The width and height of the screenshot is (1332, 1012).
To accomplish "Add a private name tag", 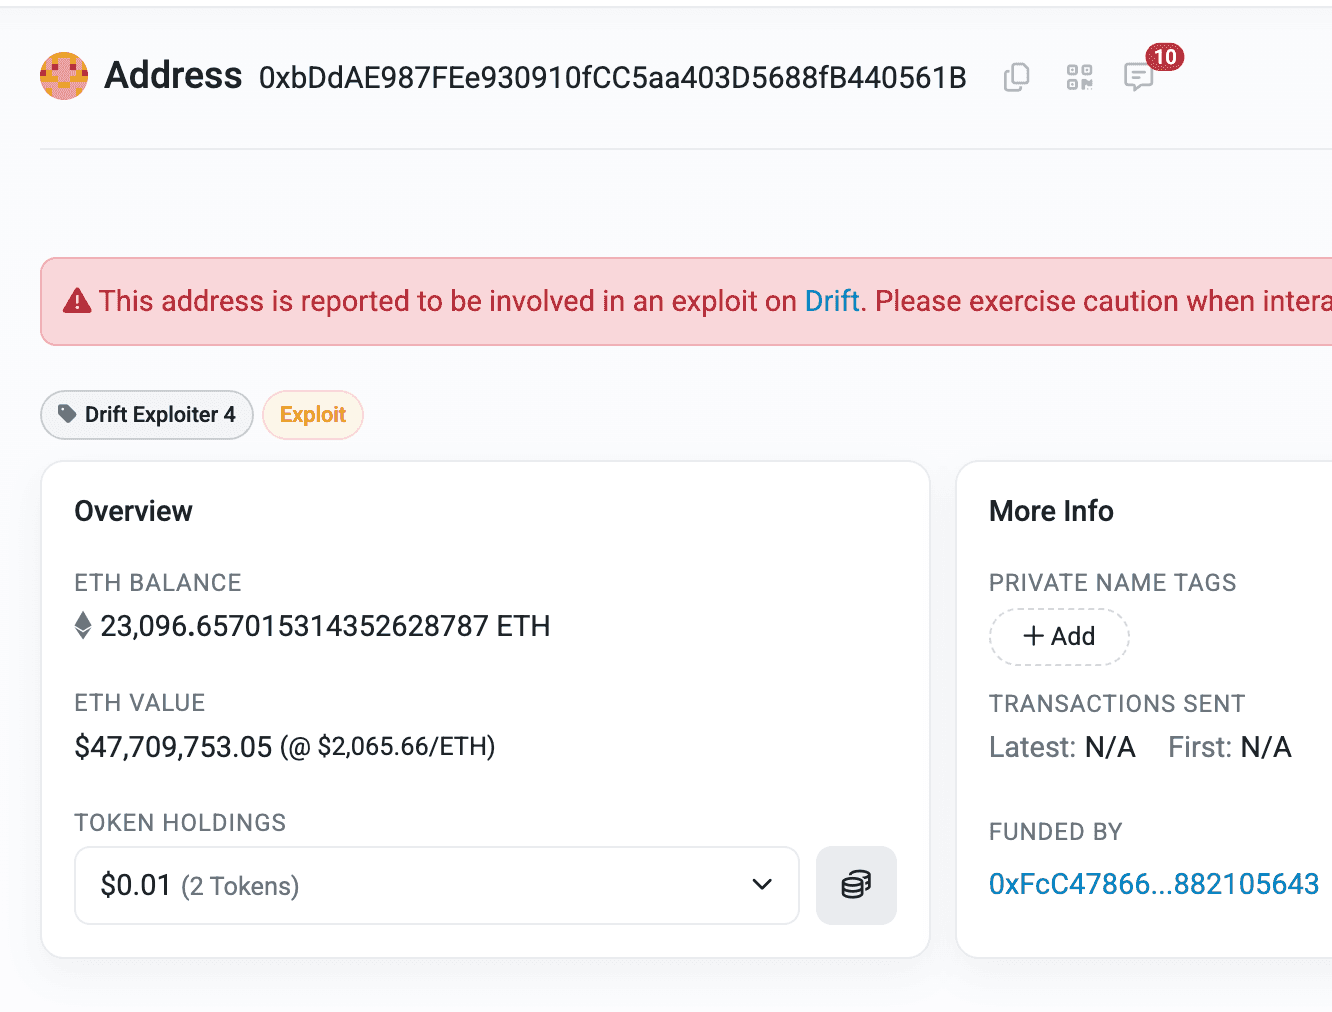I will (x=1059, y=636).
